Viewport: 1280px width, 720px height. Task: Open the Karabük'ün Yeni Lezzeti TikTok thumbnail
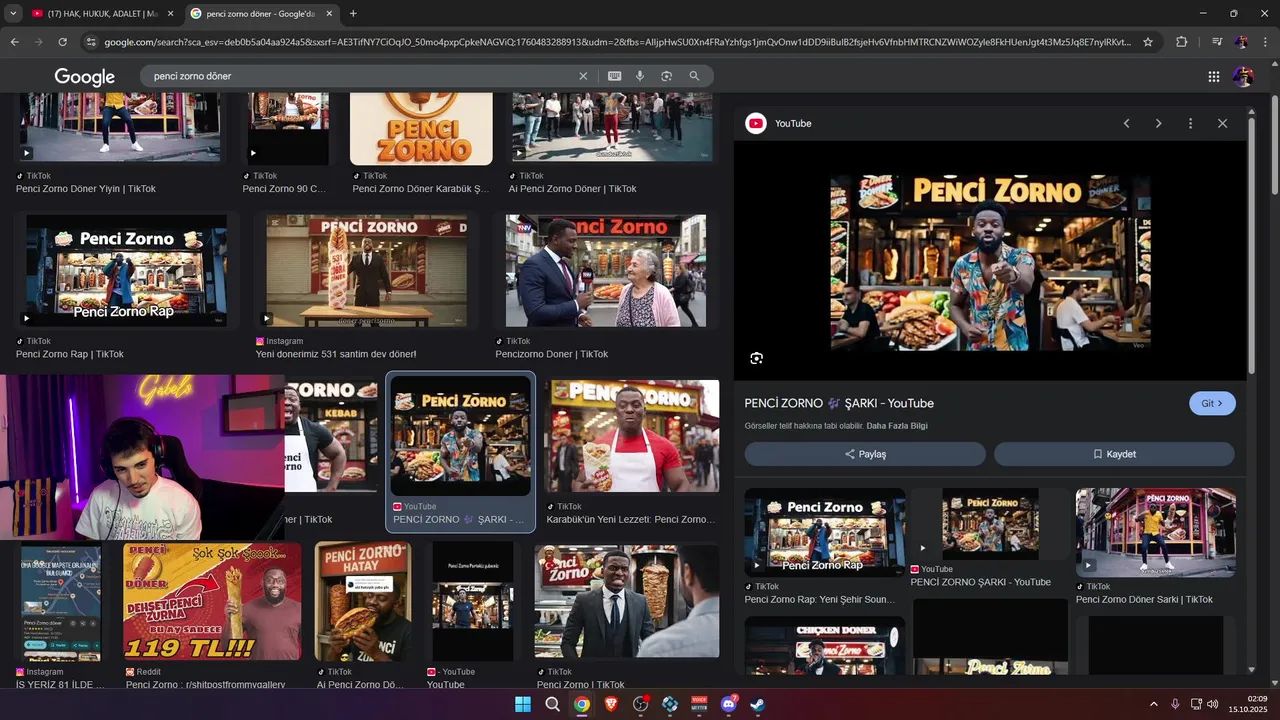(x=632, y=436)
